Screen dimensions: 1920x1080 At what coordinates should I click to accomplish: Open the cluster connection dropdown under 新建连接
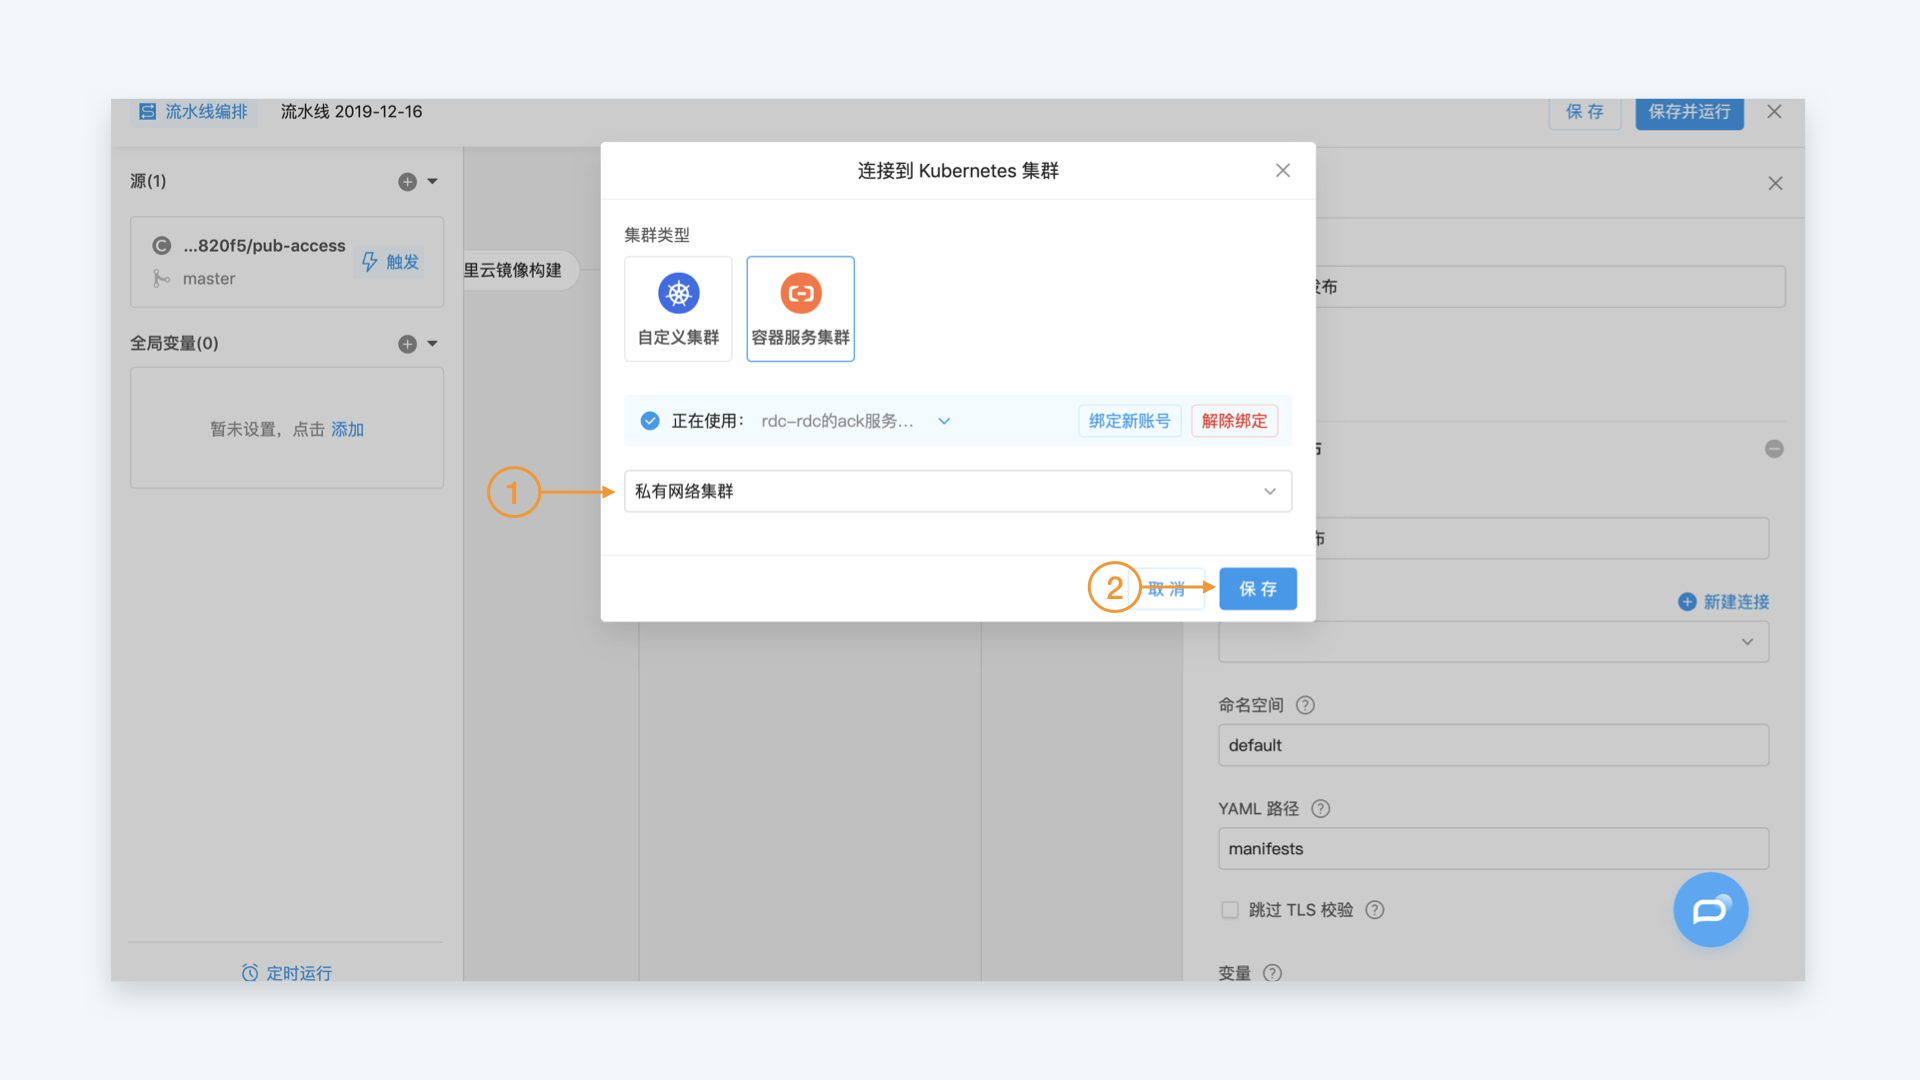click(1493, 641)
